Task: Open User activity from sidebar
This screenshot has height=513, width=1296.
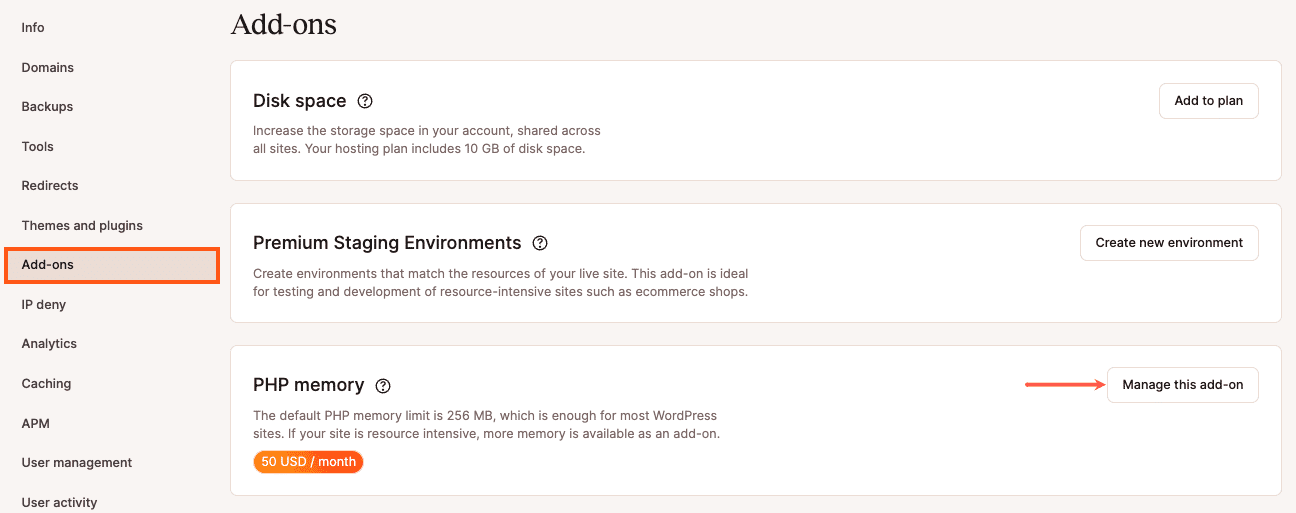Action: (x=59, y=503)
